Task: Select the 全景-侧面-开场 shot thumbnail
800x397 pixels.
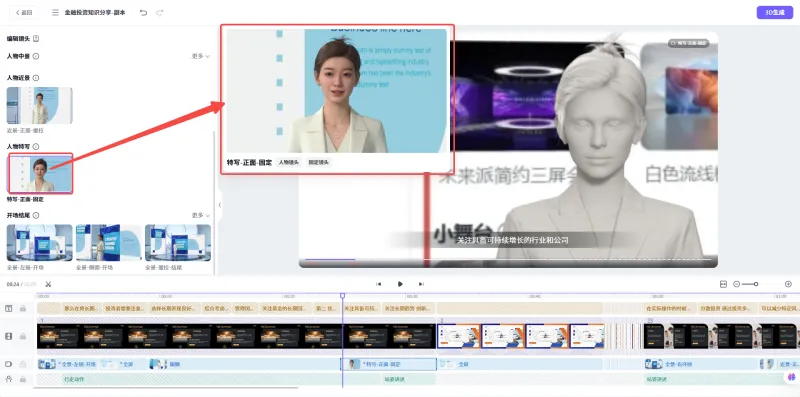Action: 109,243
